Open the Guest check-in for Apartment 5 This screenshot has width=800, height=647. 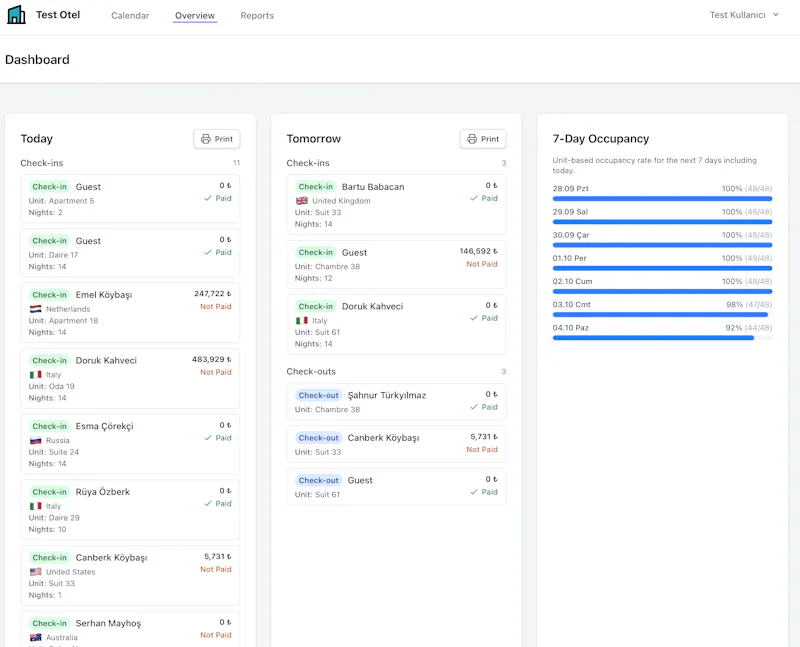click(x=130, y=198)
